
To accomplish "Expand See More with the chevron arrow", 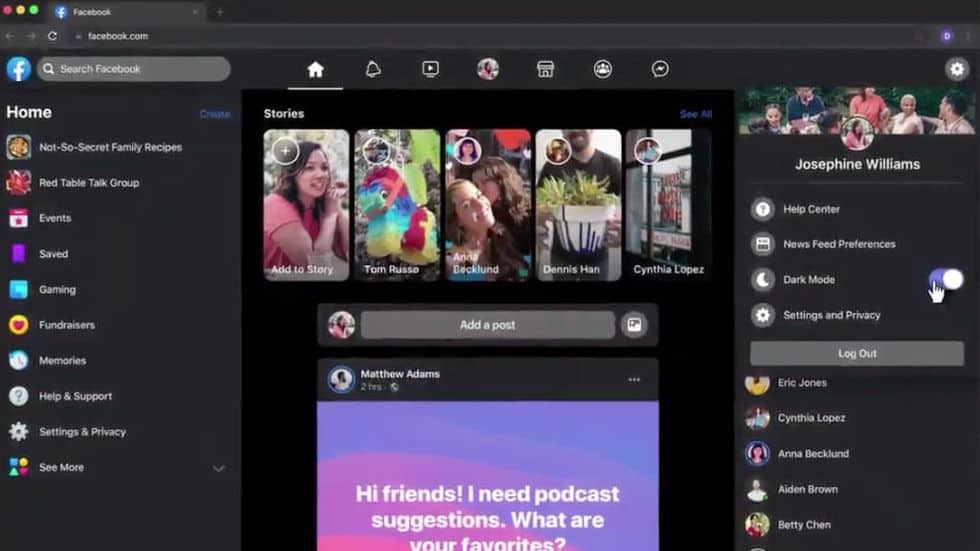I will [218, 468].
